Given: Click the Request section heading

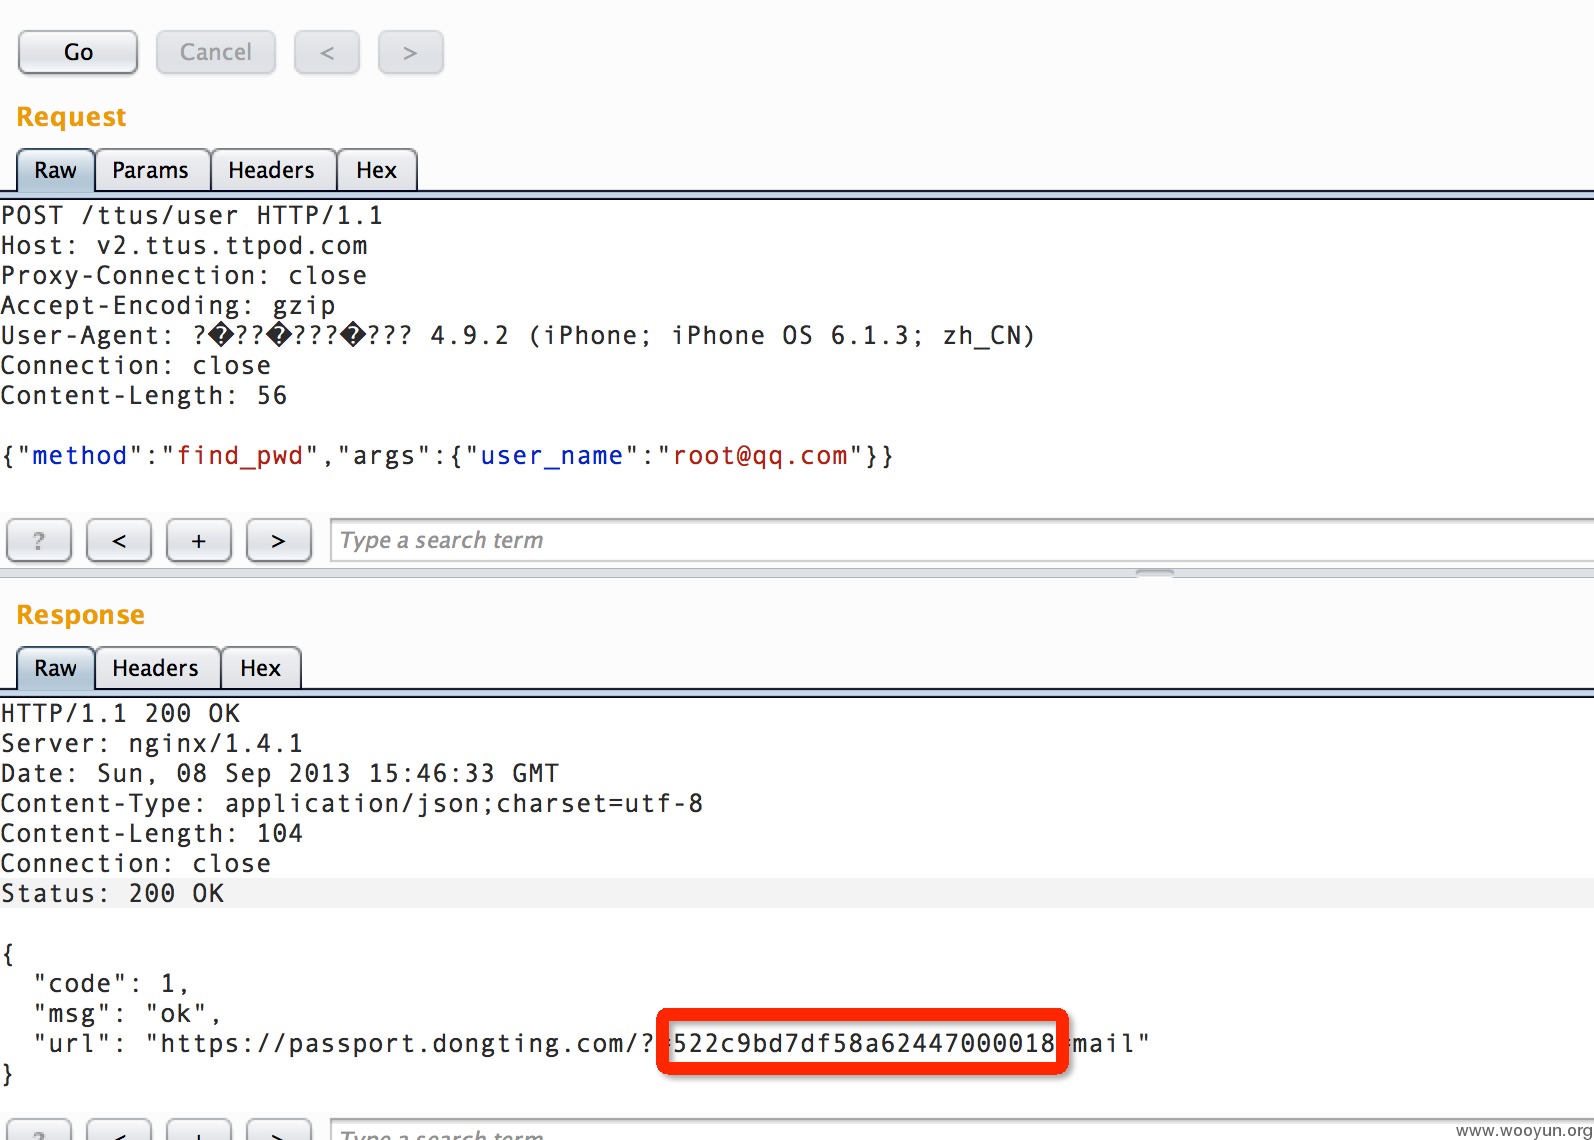Looking at the screenshot, I should [72, 117].
